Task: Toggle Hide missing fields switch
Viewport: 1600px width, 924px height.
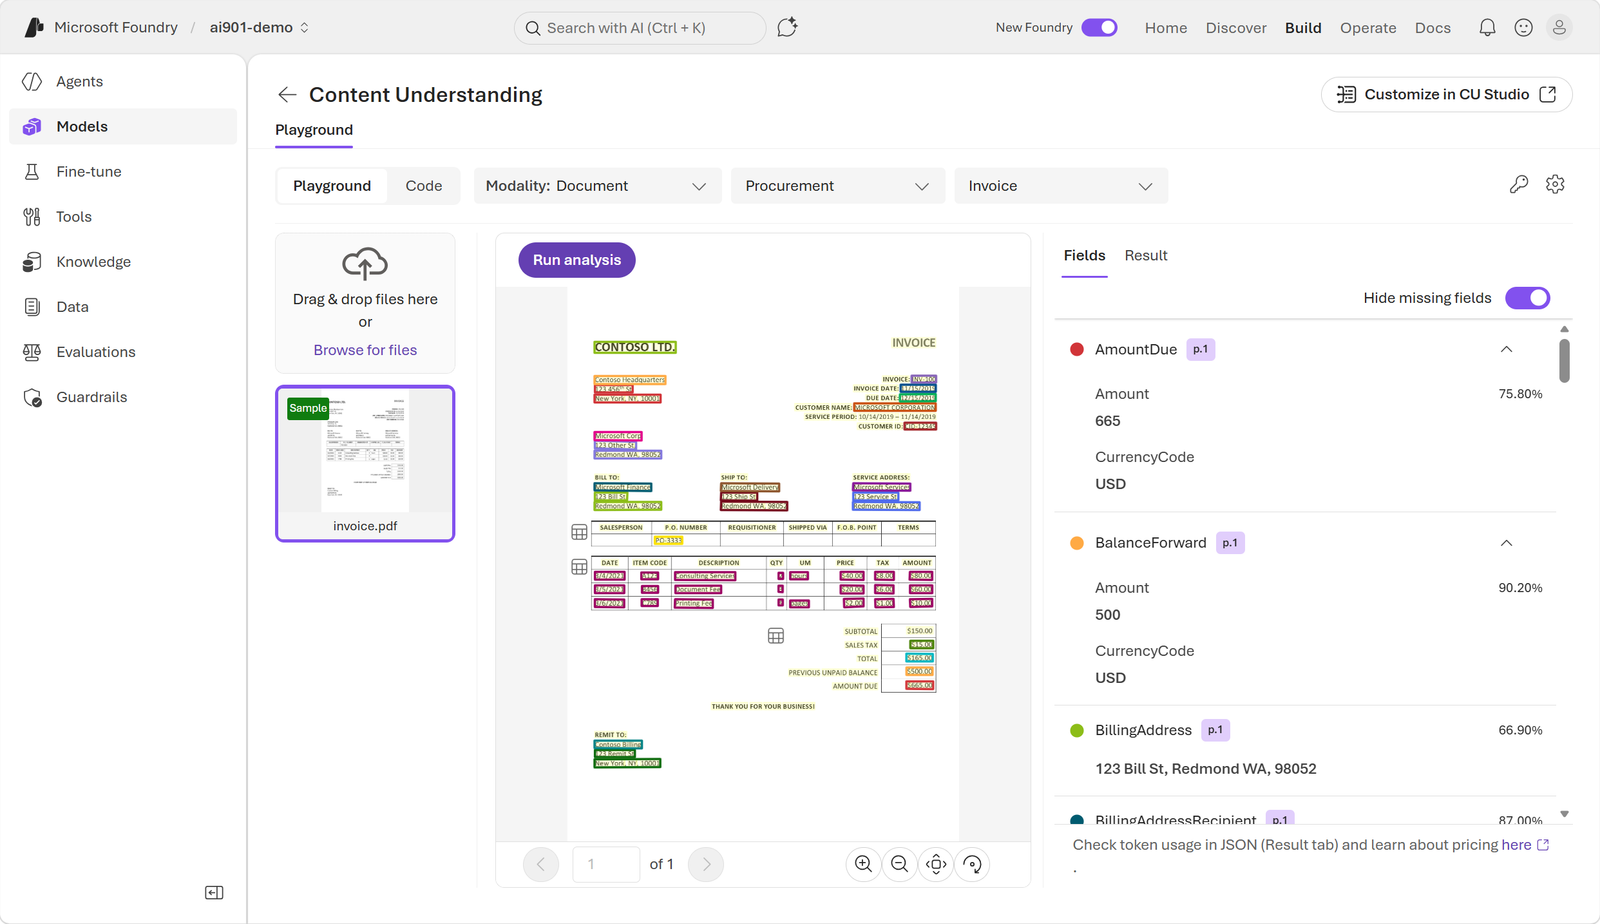Action: tap(1528, 298)
